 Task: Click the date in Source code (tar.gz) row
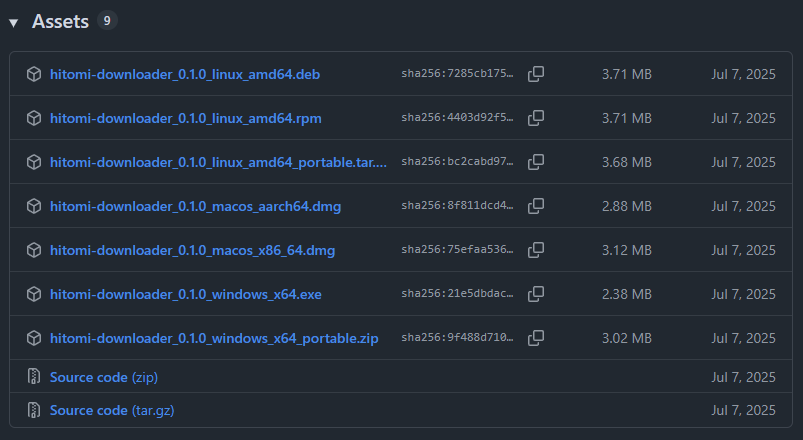click(x=743, y=410)
